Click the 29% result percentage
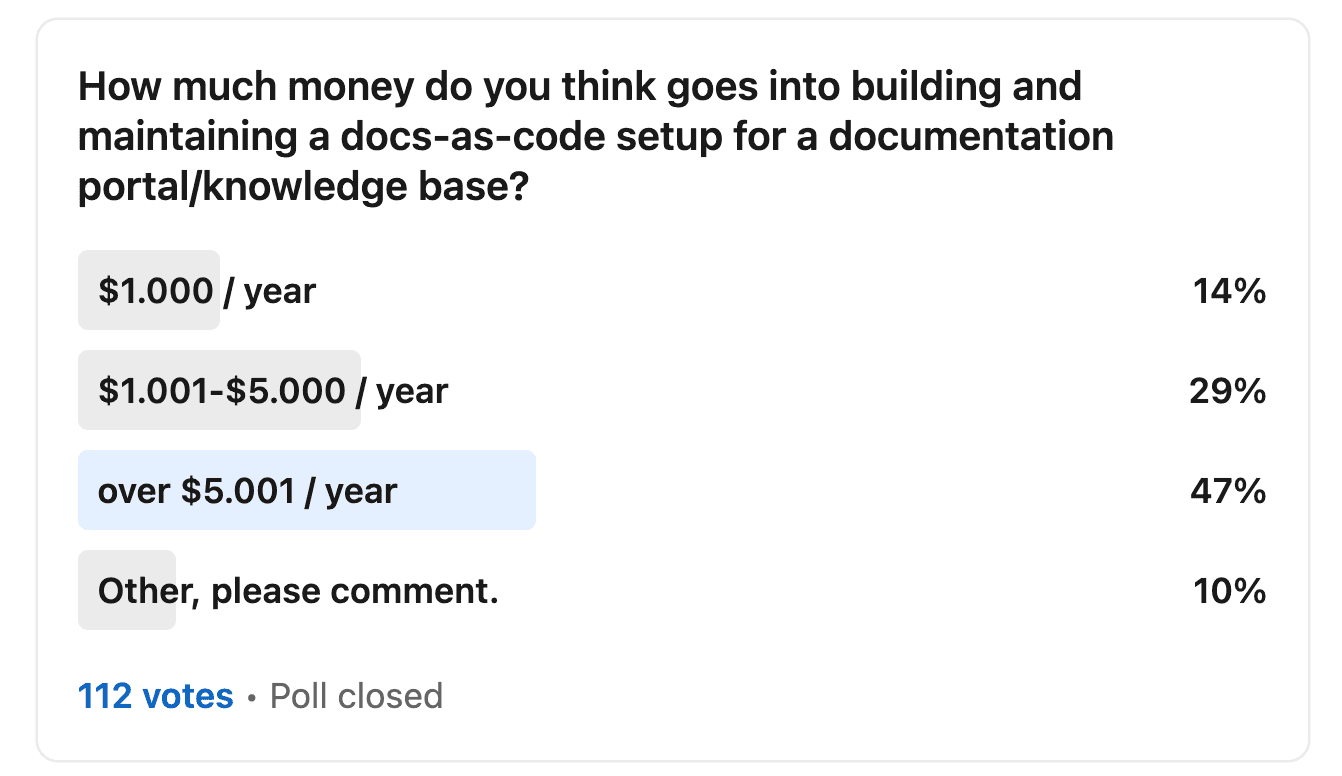Viewport: 1342px width, 776px height. pos(1227,391)
